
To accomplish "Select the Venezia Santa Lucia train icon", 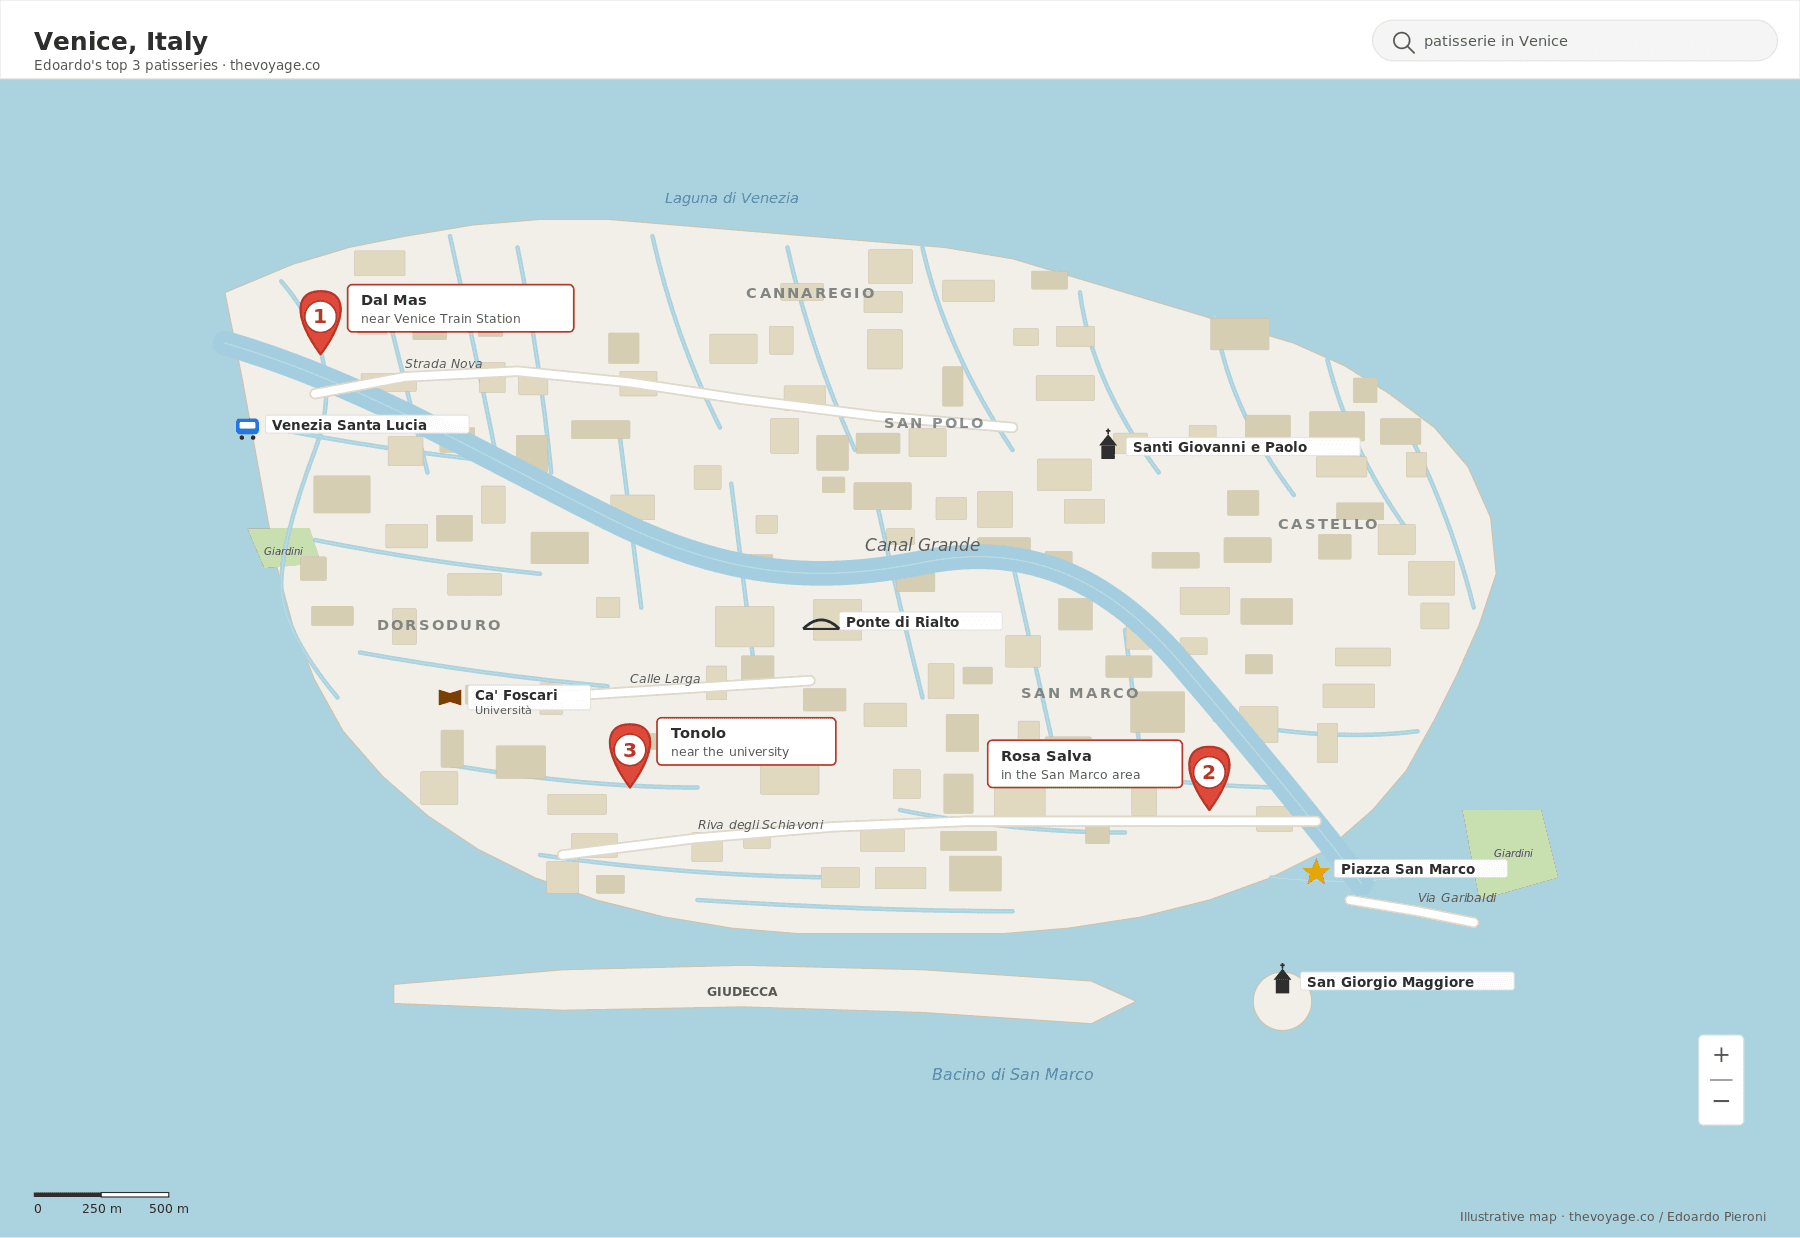I will [247, 428].
